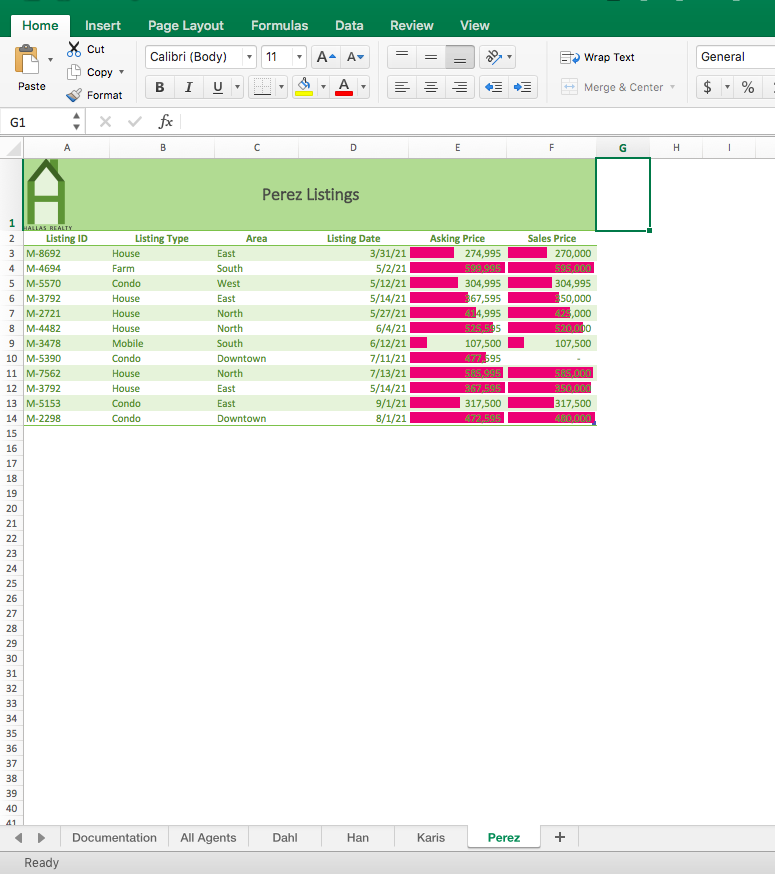Viewport: 775px width, 874px height.
Task: Click the Select All corner triangle
Action: click(12, 148)
